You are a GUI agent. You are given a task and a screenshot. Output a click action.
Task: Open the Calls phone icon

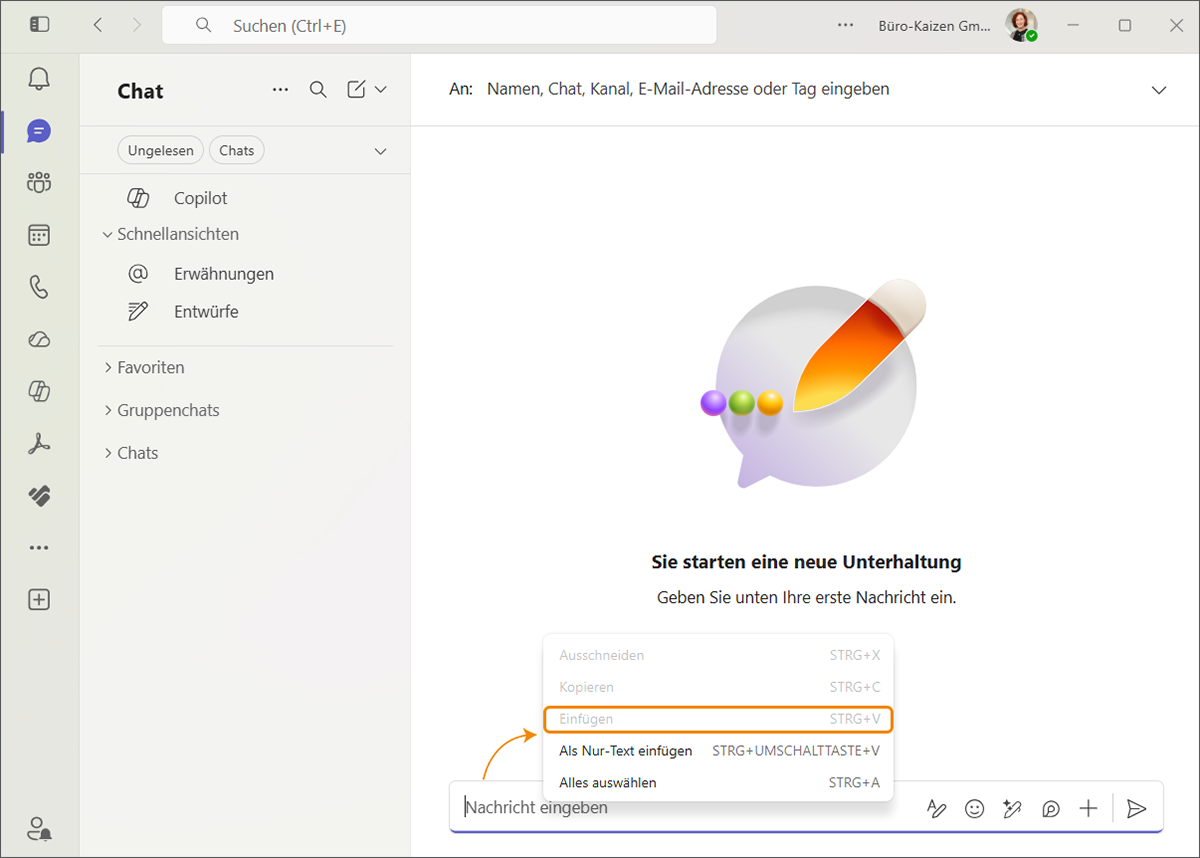[39, 288]
